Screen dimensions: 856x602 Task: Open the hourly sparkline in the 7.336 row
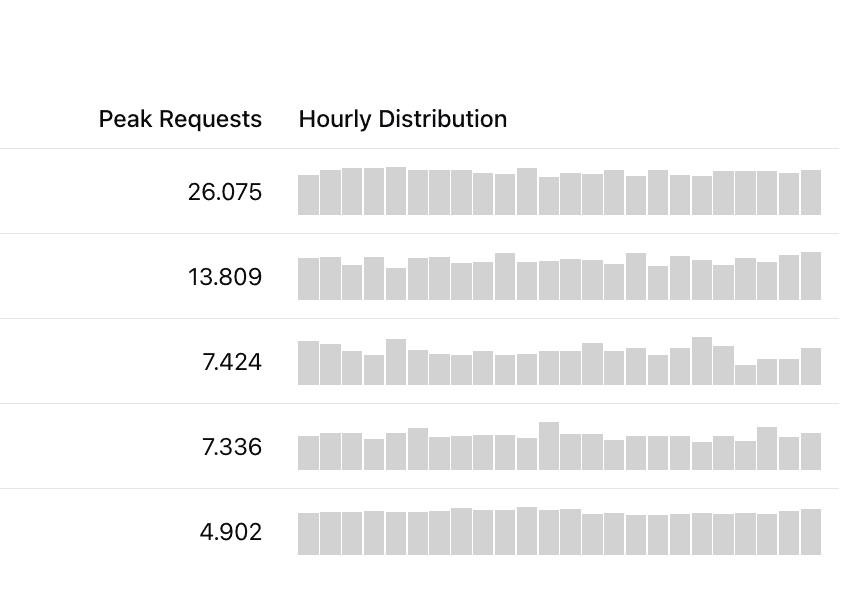coord(560,446)
